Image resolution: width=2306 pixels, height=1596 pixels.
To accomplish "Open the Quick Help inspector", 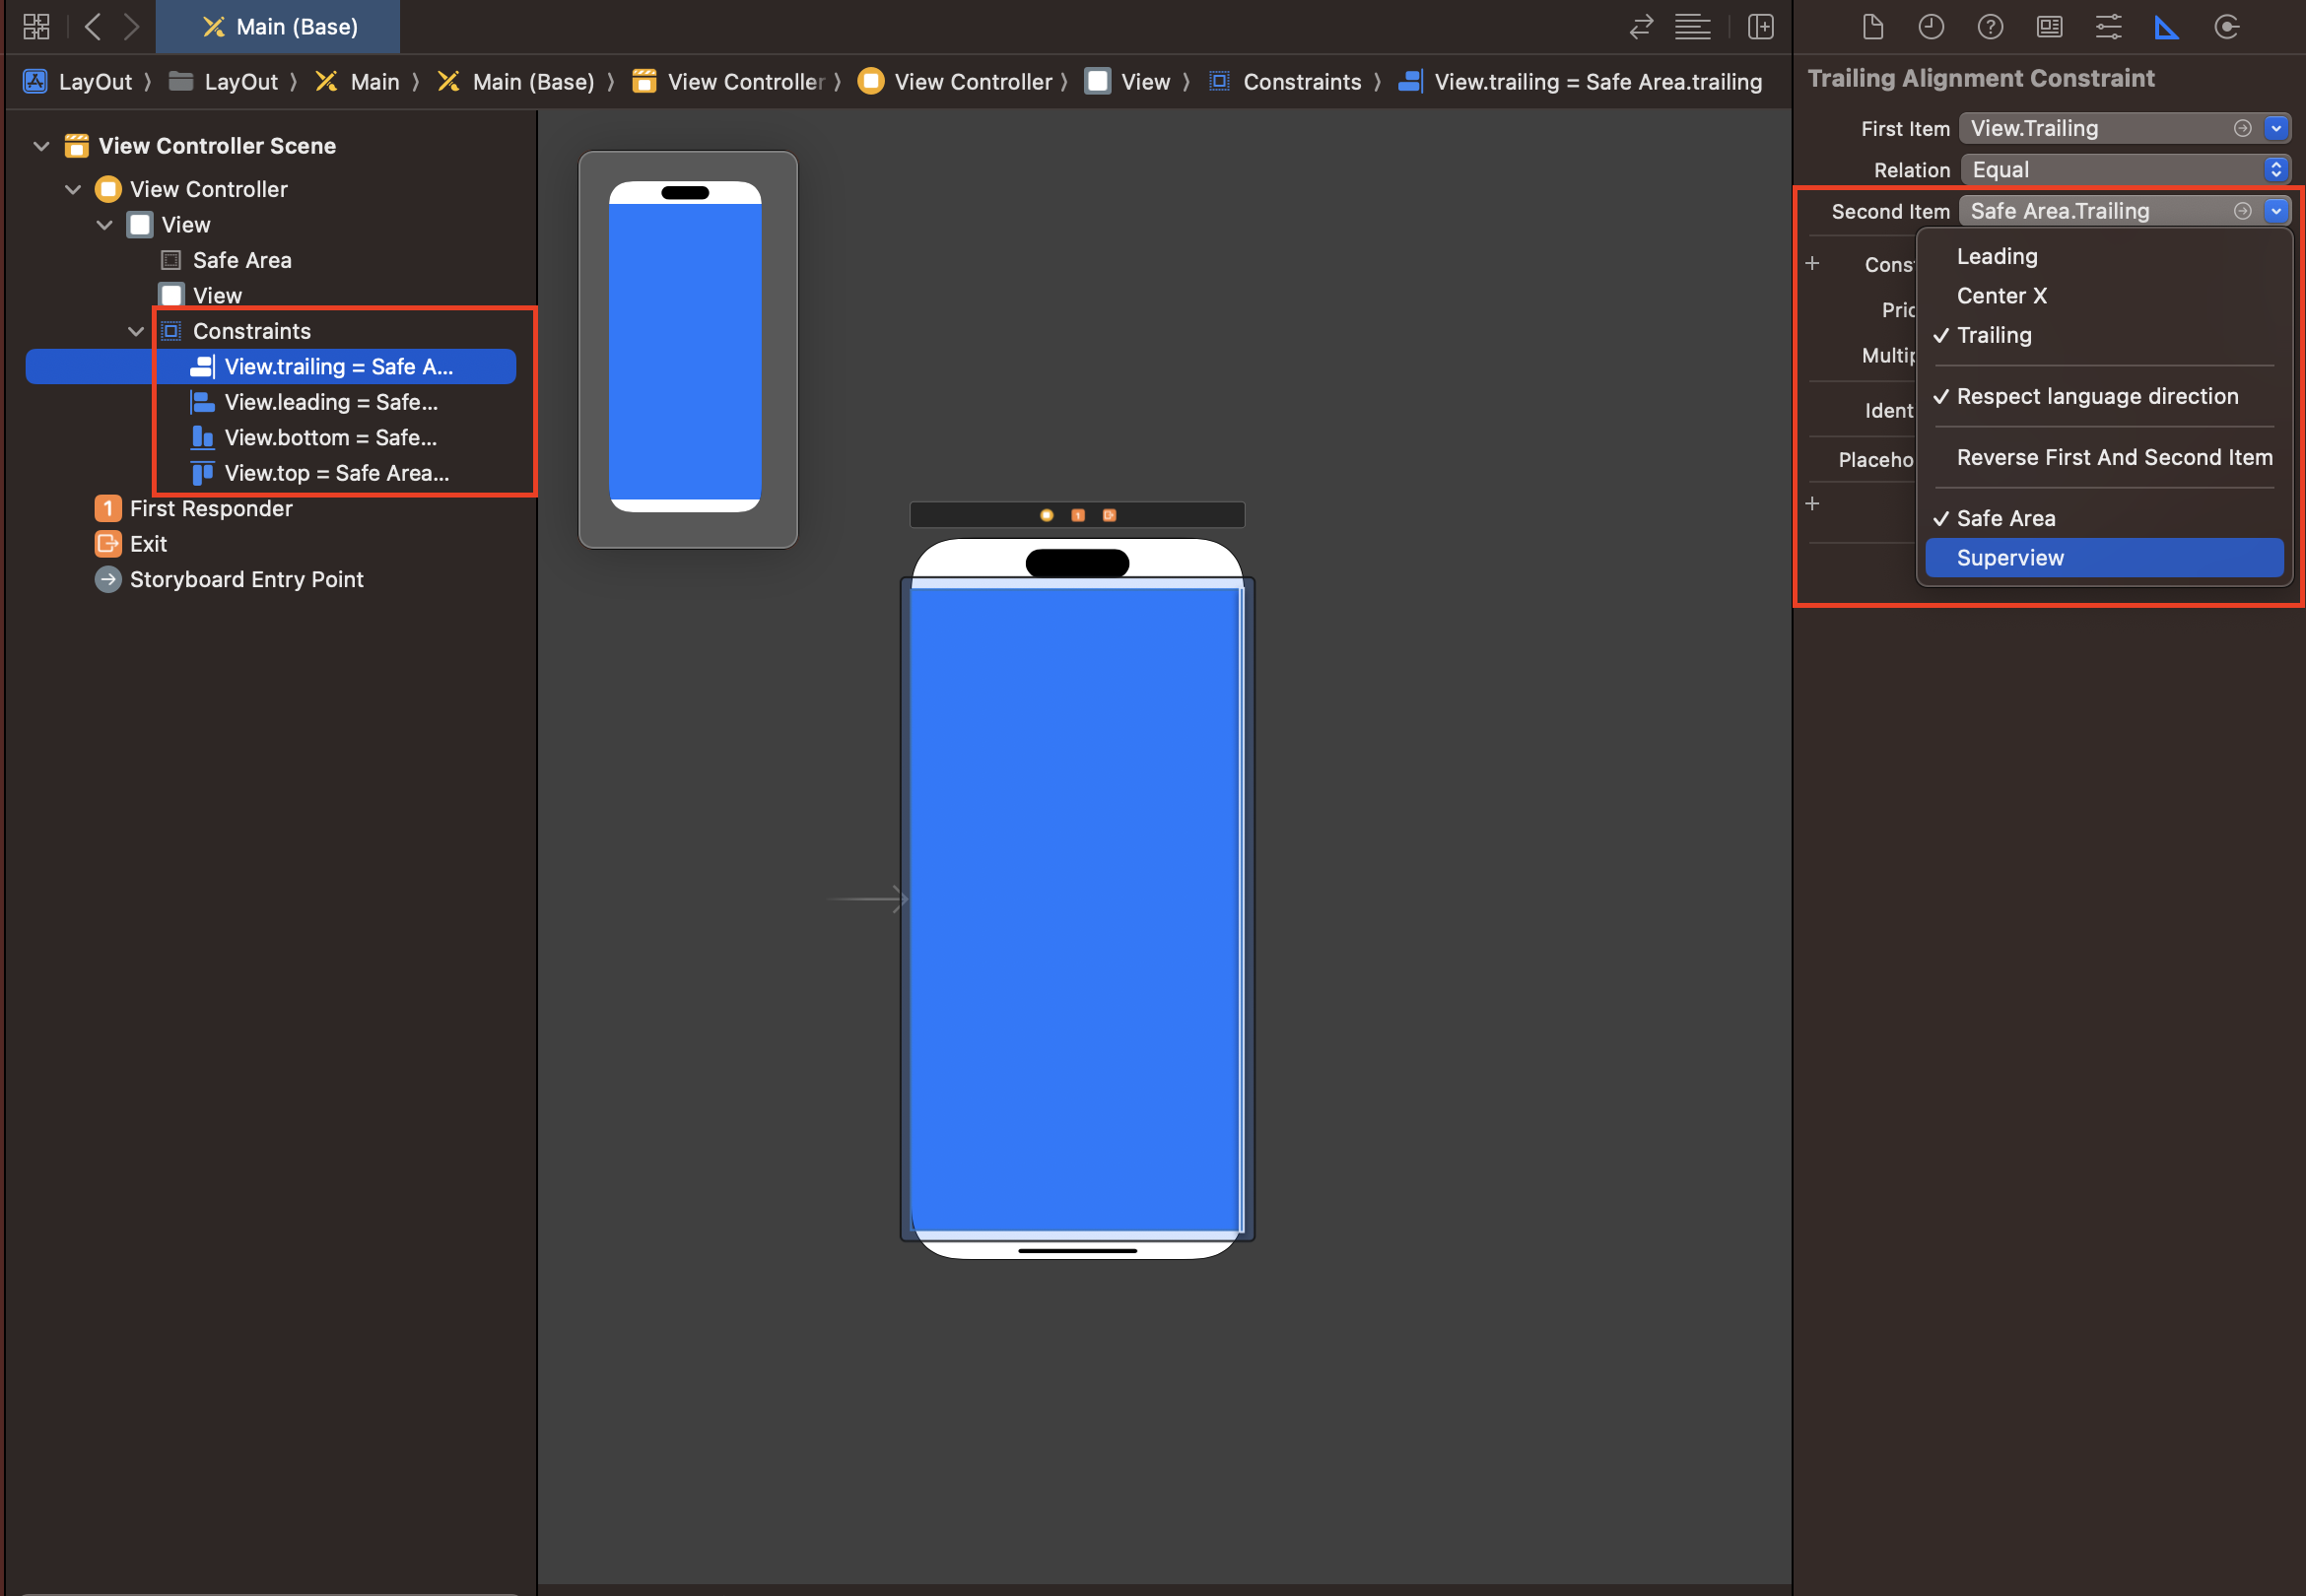I will [1989, 27].
